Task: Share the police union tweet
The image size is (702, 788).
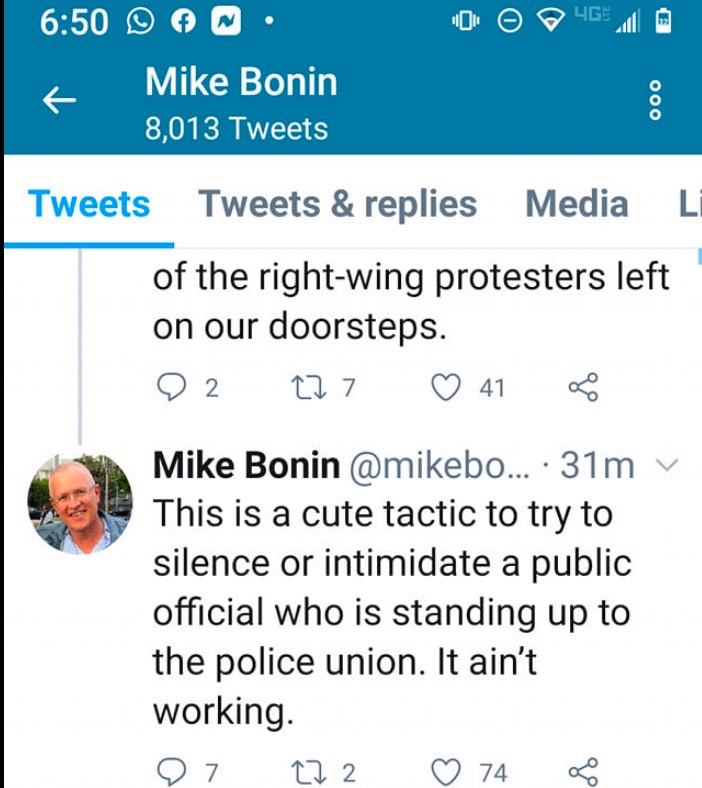Action: [582, 772]
